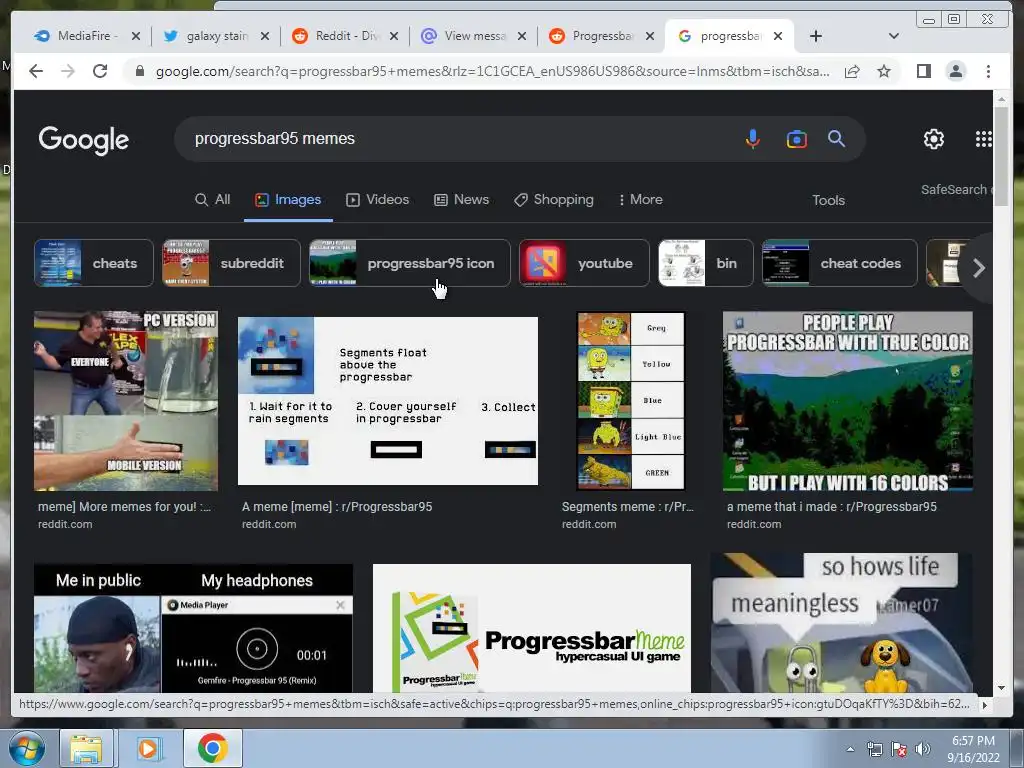The height and width of the screenshot is (768, 1024).
Task: Open 'A meme [meme] : r/Progressbar95' link
Action: [337, 507]
